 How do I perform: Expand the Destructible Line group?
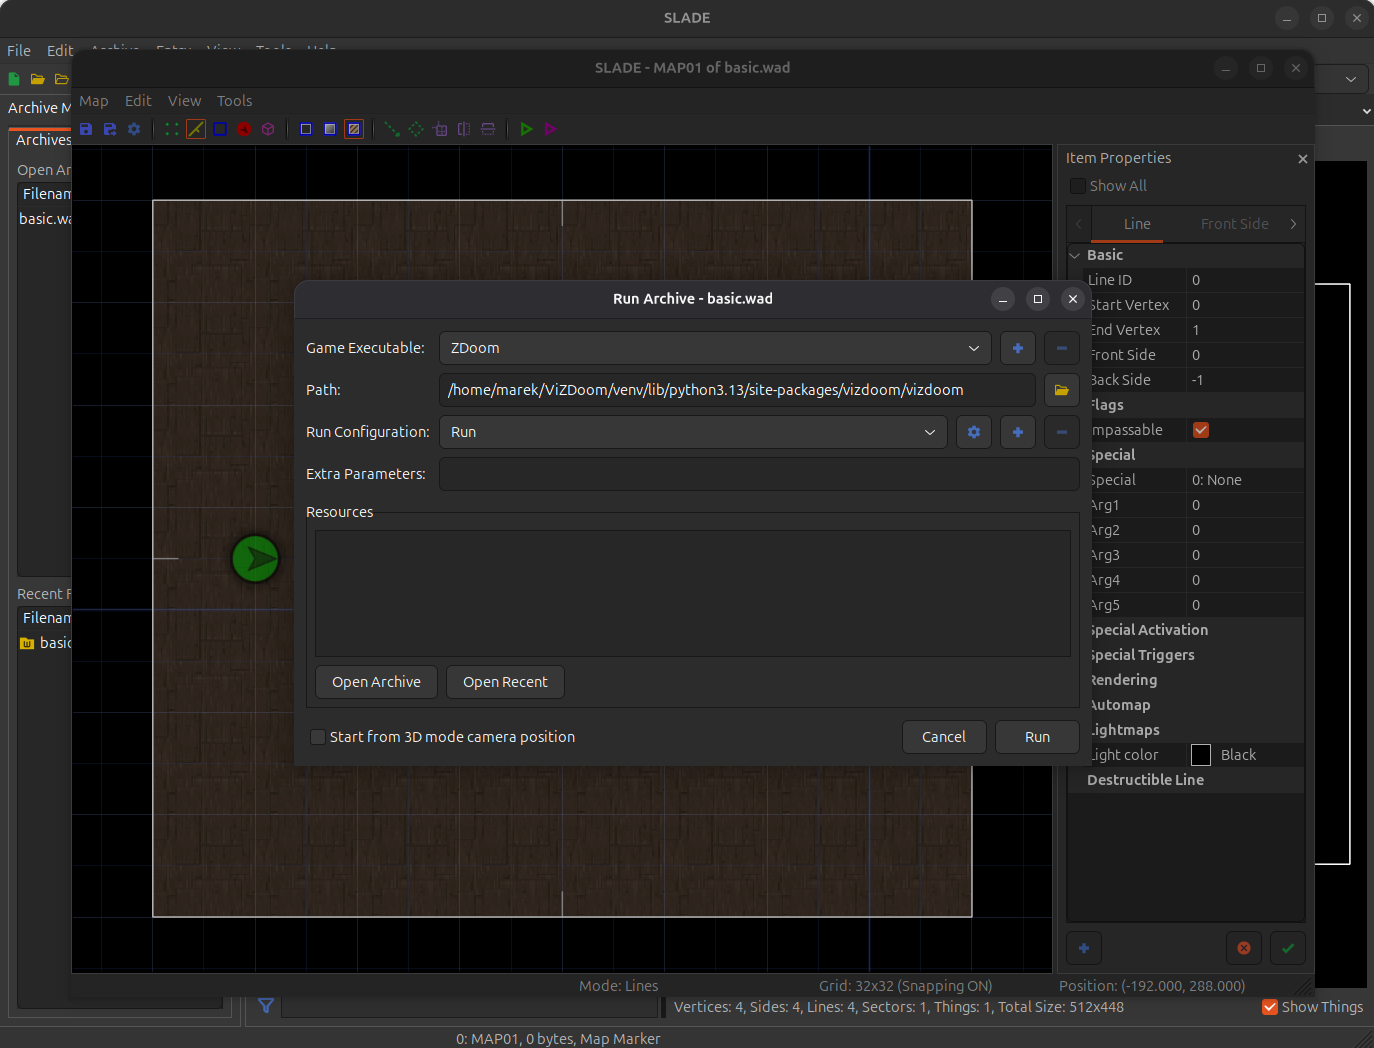click(1145, 780)
